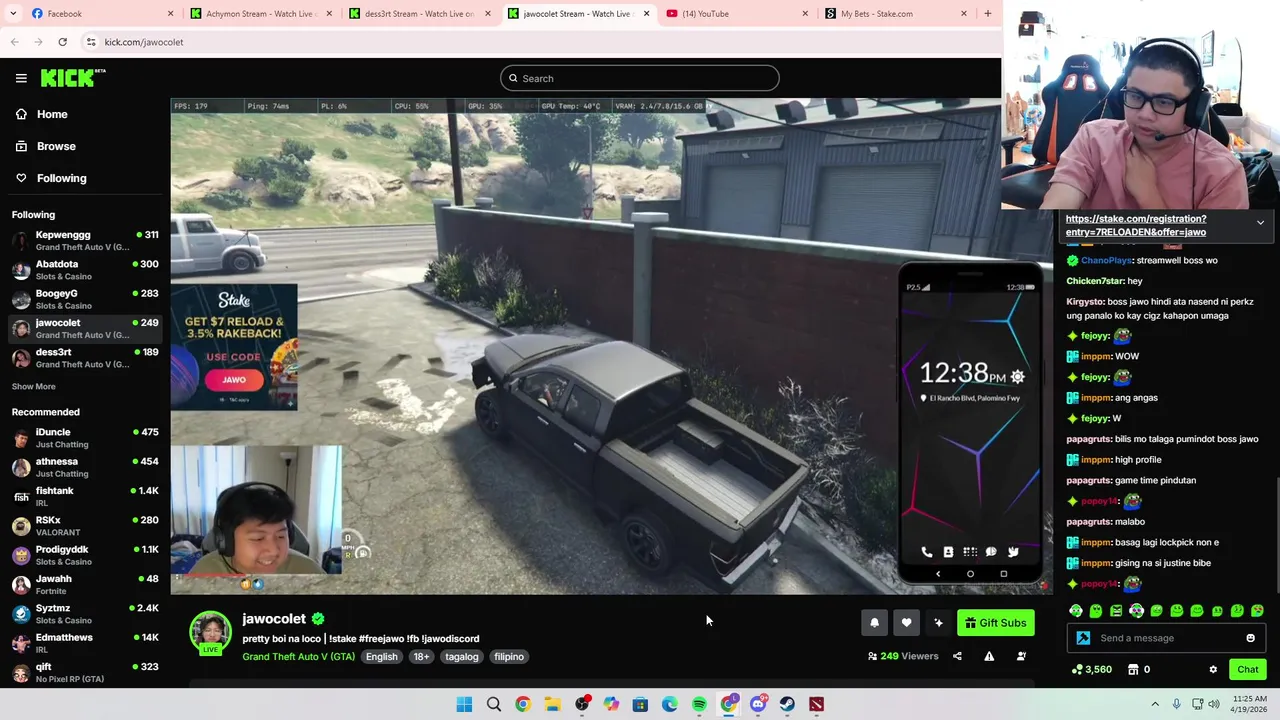Open the user list icon beside report

pos(1021,656)
